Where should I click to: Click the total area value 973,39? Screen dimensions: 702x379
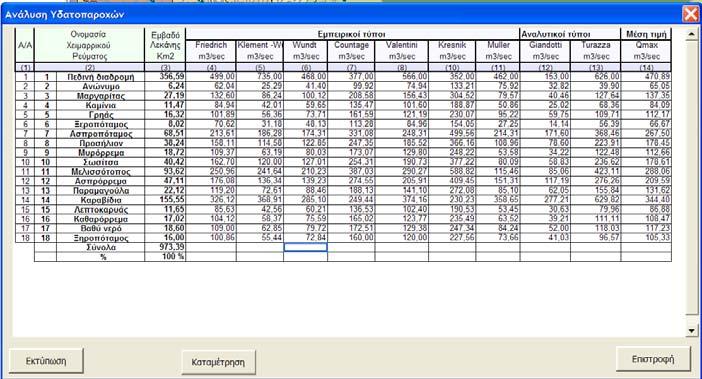[171, 247]
